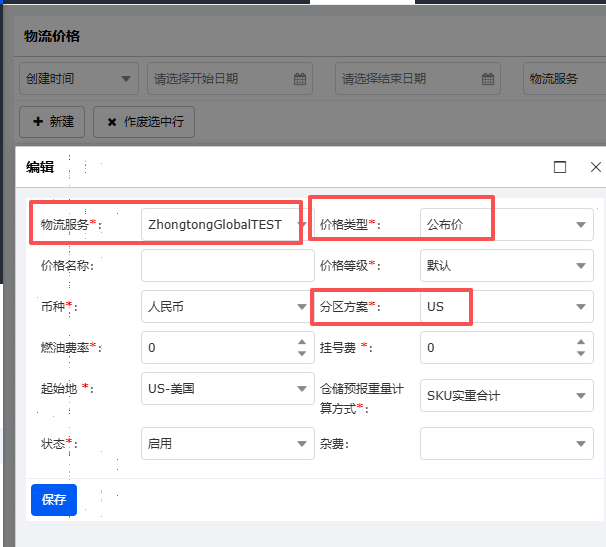Maximize the 编辑 dialog window
606x547 pixels.
560,167
